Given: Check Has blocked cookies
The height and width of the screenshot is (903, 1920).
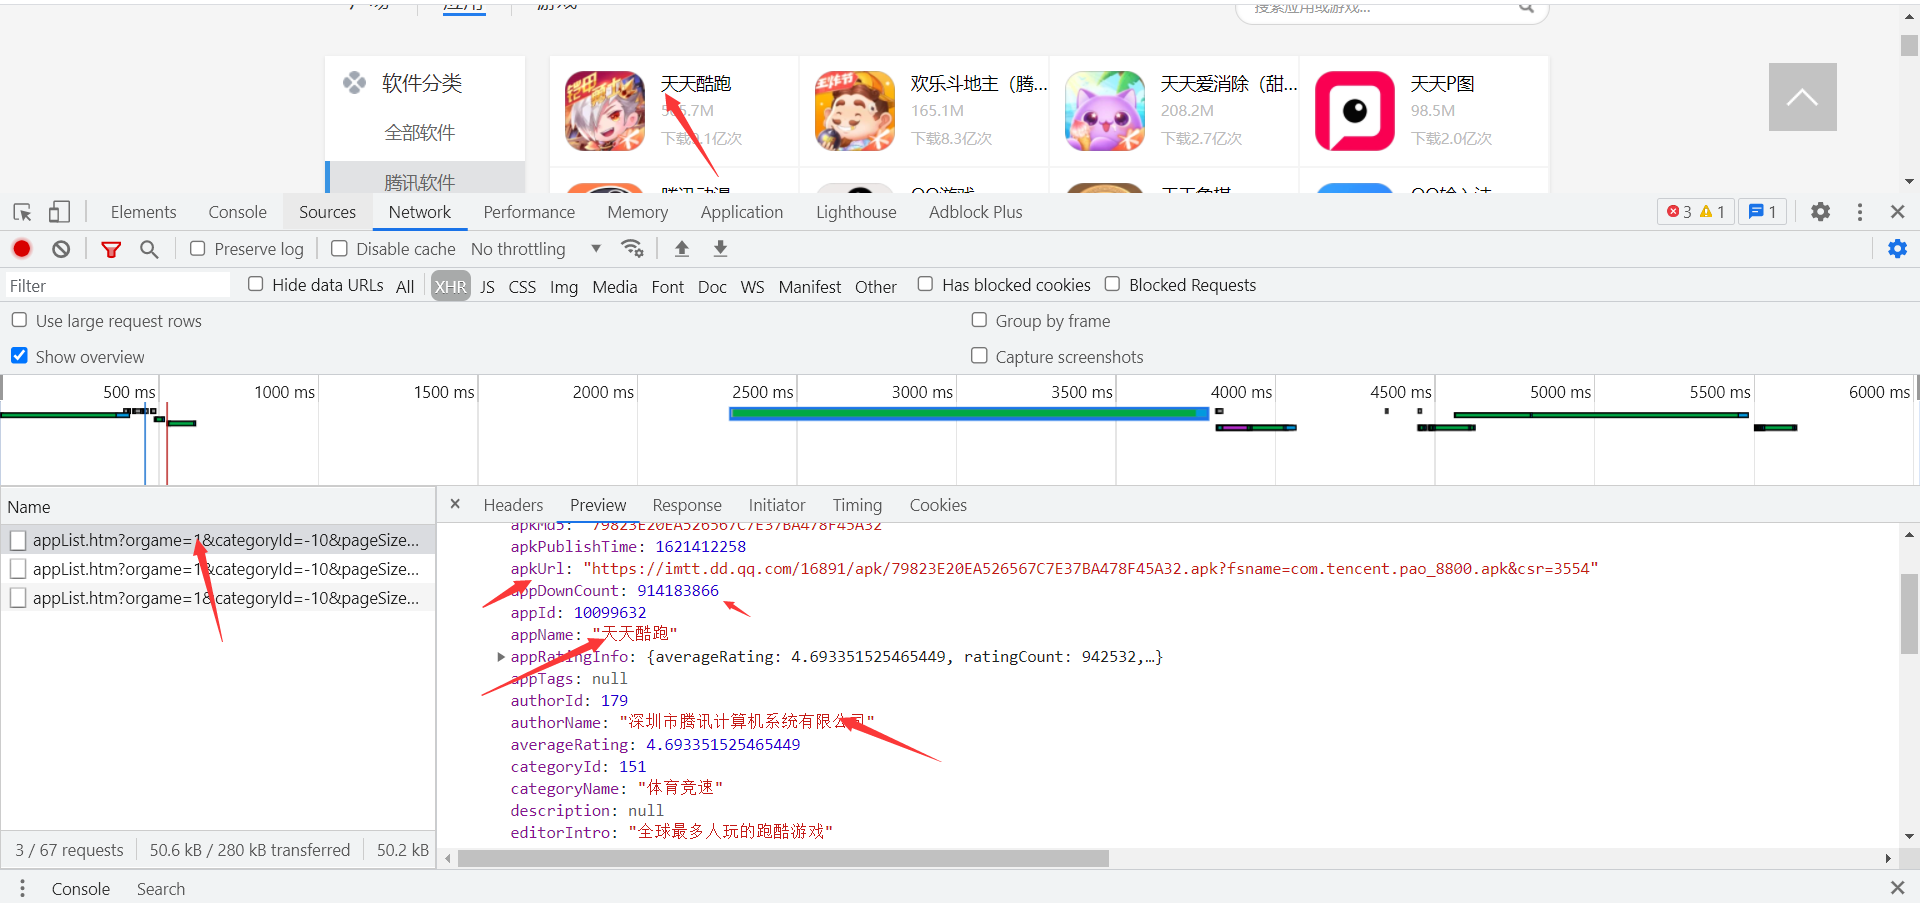Looking at the screenshot, I should (926, 284).
